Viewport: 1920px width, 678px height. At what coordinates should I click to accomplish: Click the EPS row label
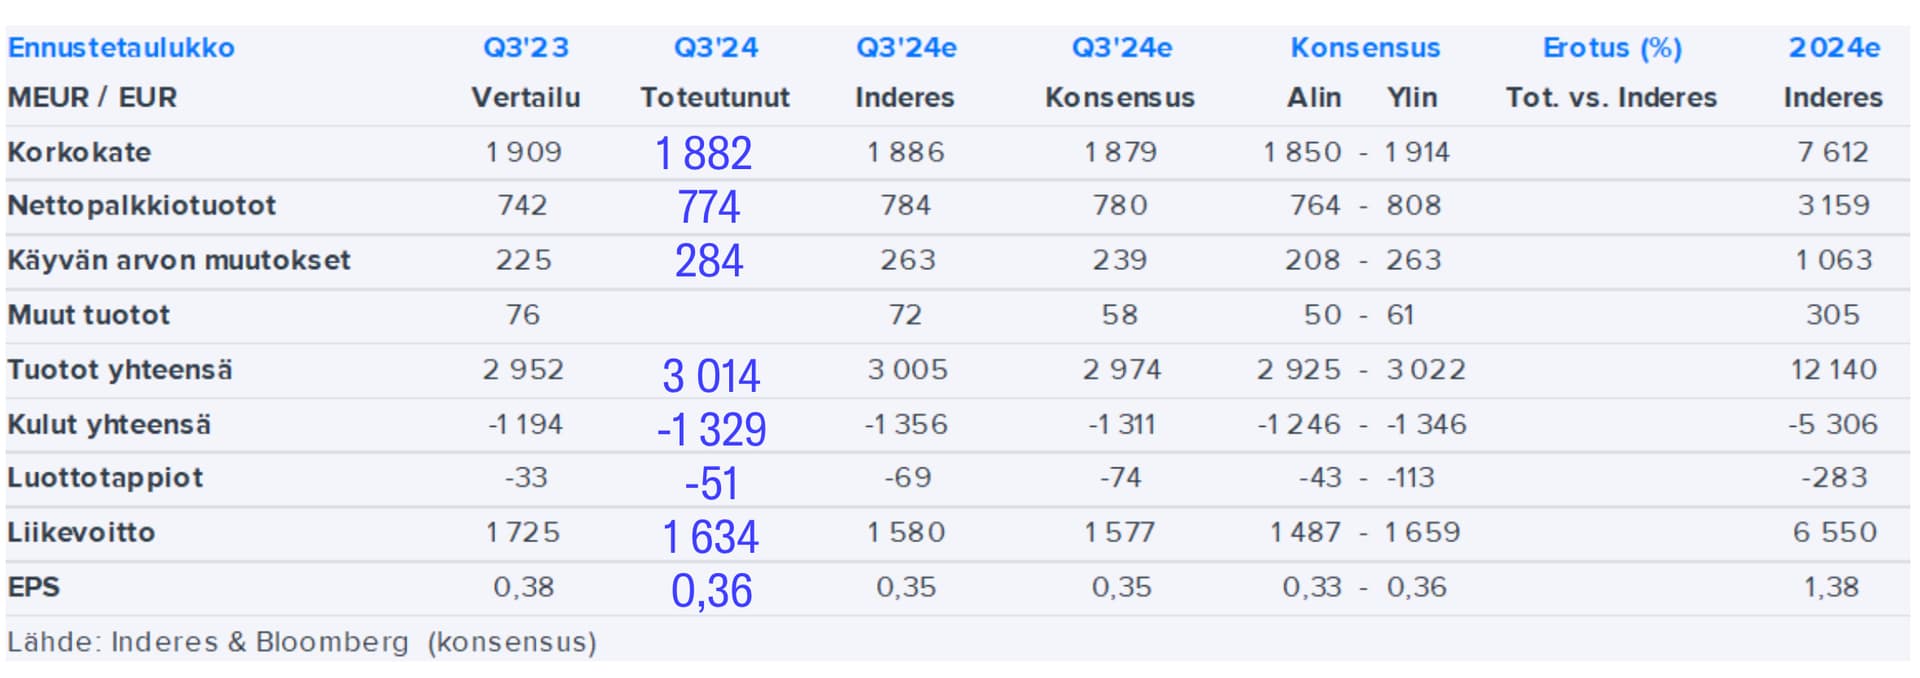(34, 587)
